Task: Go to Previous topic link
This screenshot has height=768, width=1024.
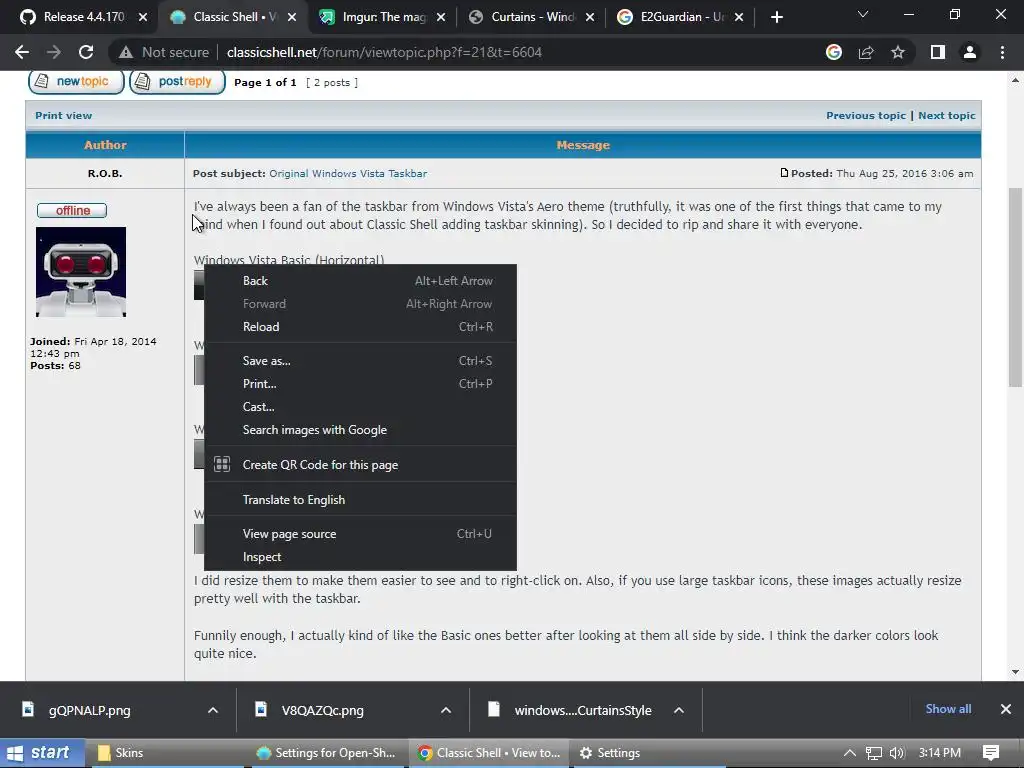Action: tap(865, 116)
